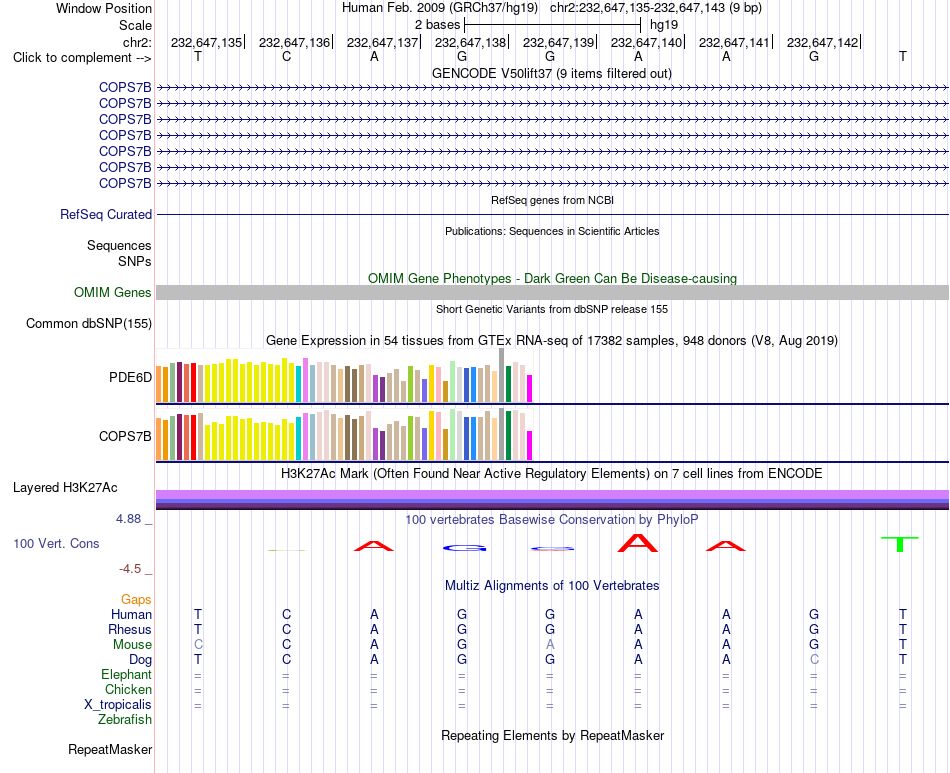Click the tall gray bar in PDE6D chart
Screen dimensions: 950x773
(x=502, y=375)
